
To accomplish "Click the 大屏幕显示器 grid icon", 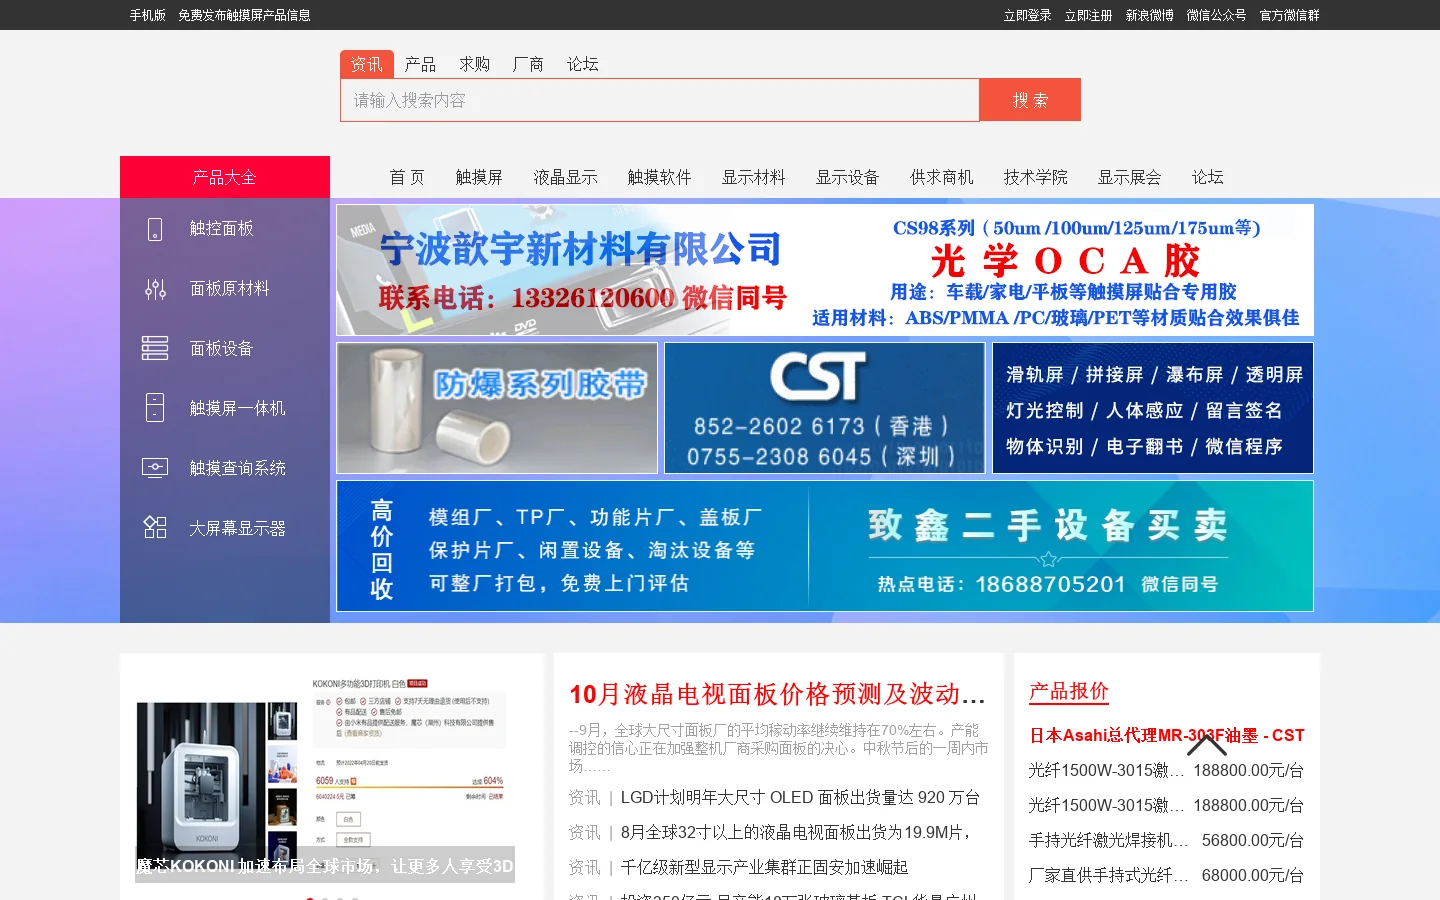I will point(155,528).
